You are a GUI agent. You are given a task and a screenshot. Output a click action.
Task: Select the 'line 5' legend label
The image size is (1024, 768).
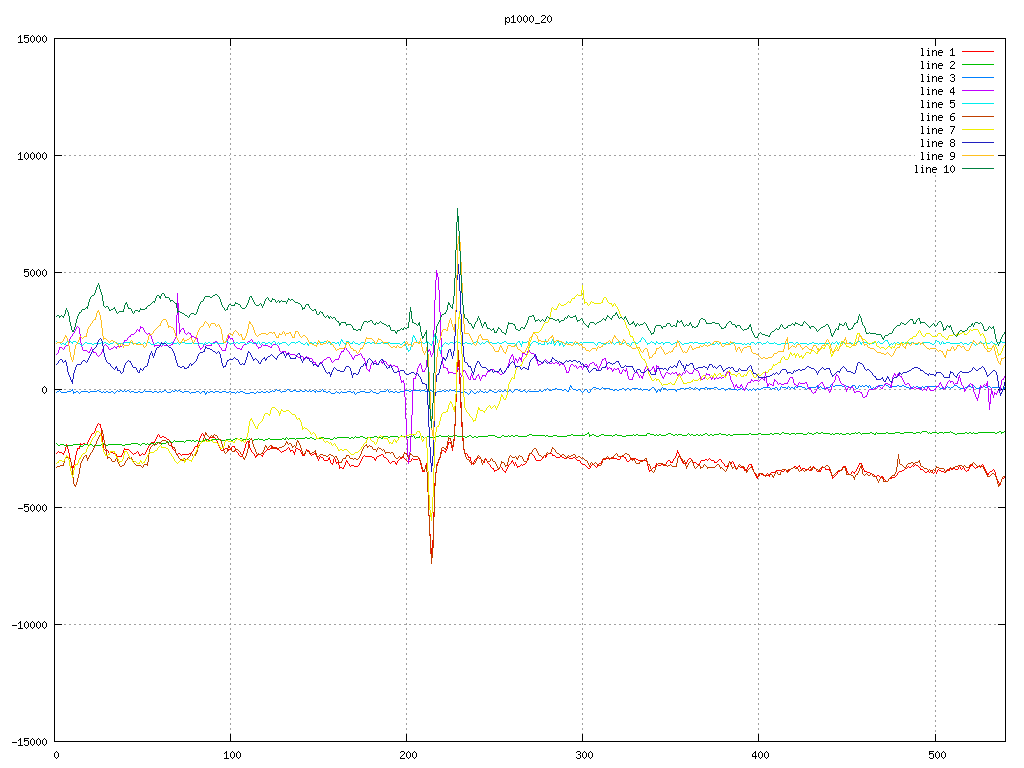(937, 104)
